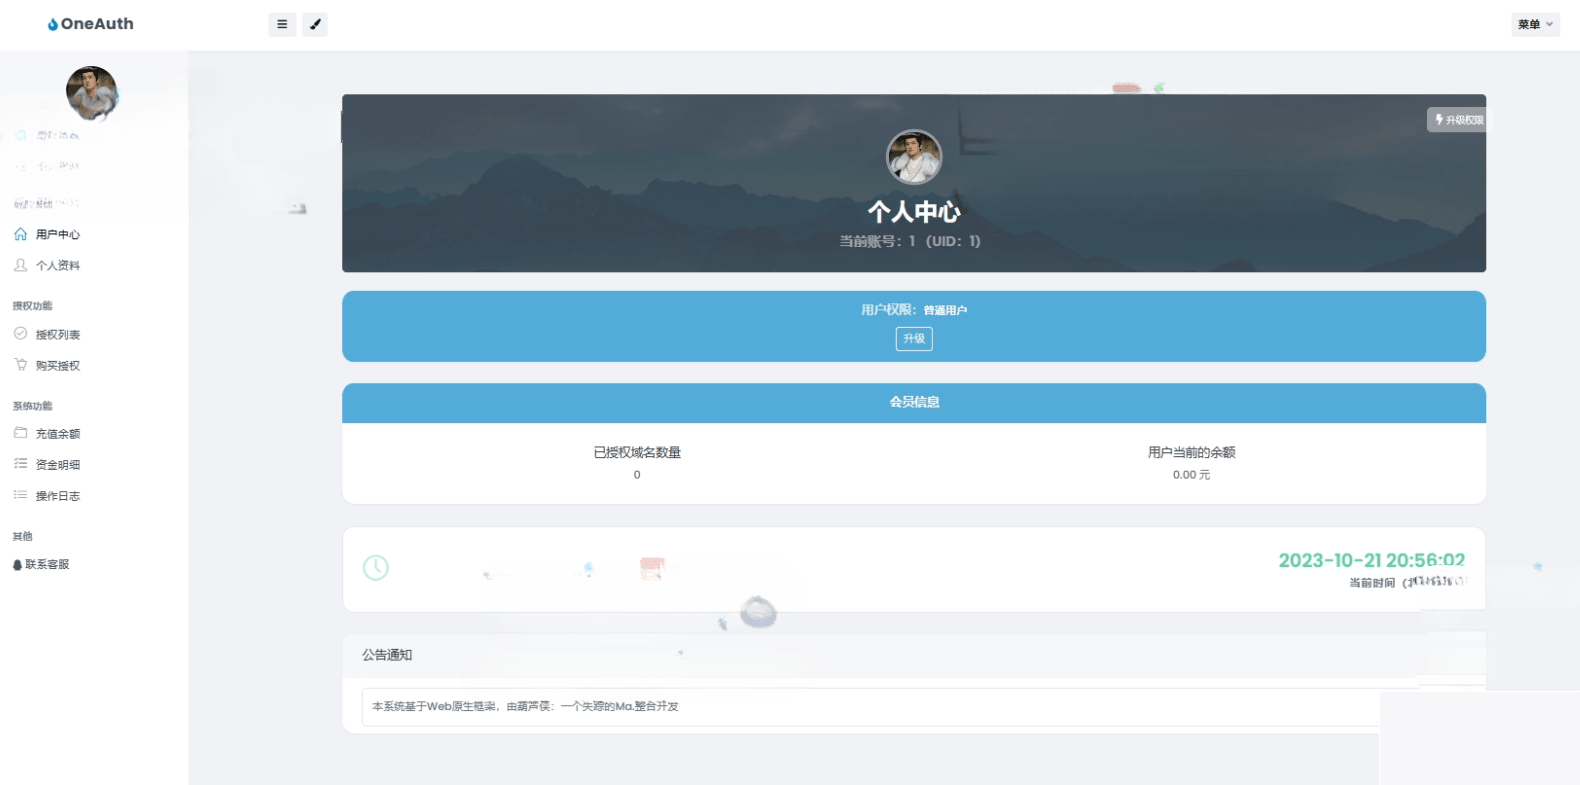Open 联系客服 contact support link
Screen dimensions: 1580x785
click(x=42, y=564)
